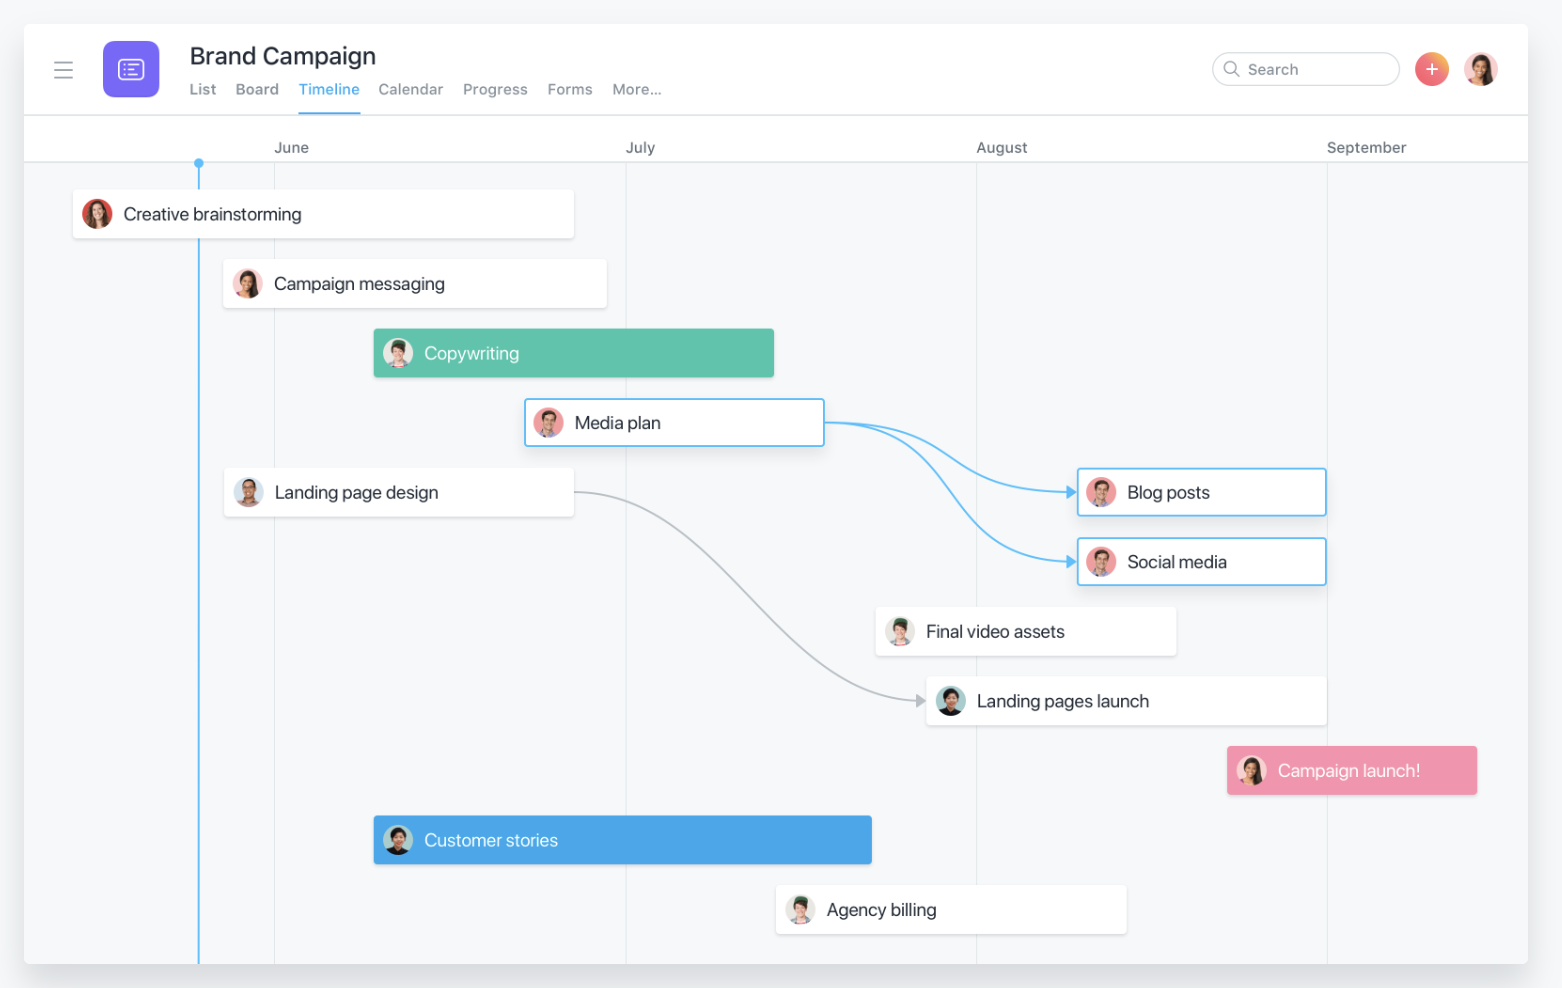Click the August month header
The height and width of the screenshot is (988, 1562).
pos(1001,148)
